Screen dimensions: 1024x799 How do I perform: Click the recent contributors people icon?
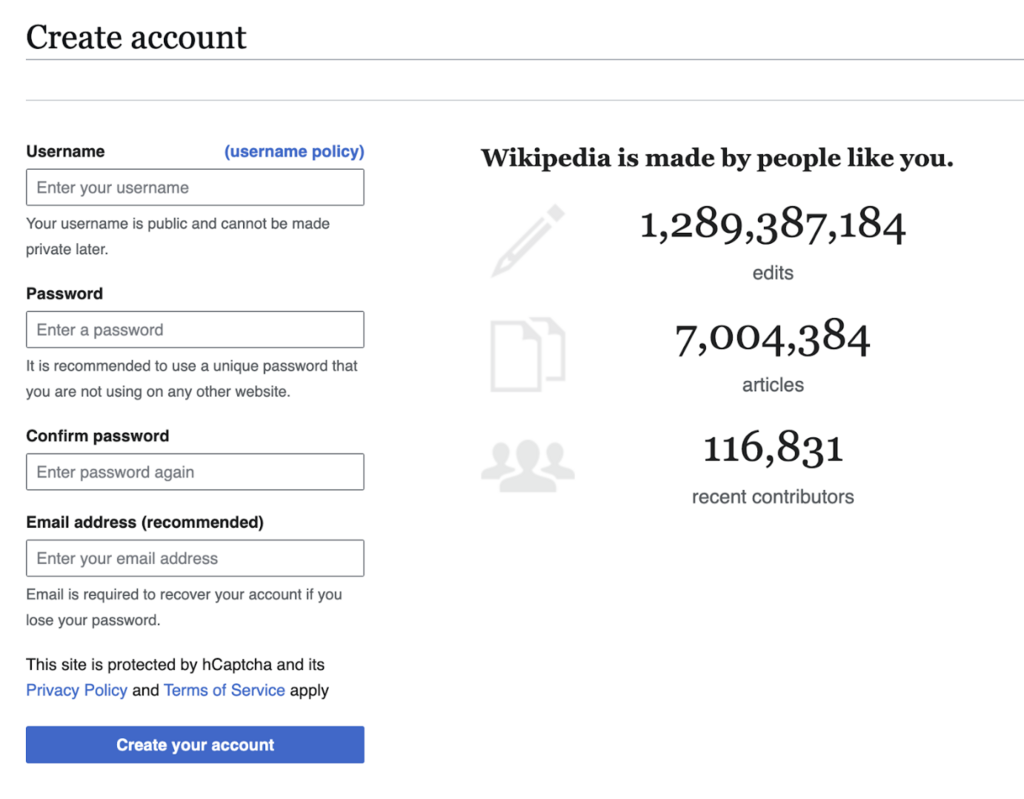click(x=528, y=466)
